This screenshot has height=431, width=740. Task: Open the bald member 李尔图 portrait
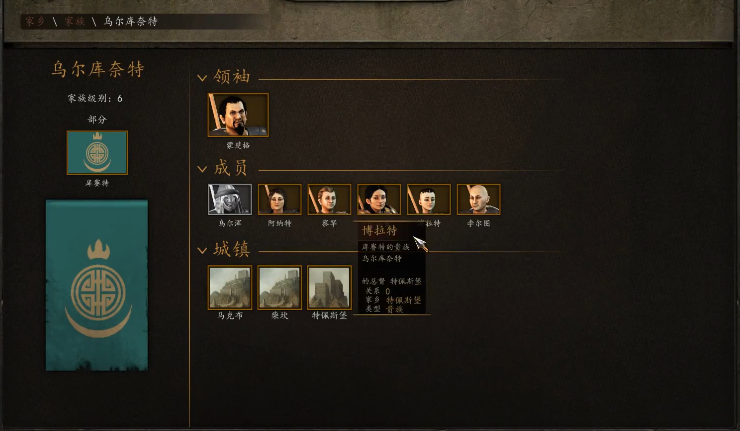coord(479,199)
